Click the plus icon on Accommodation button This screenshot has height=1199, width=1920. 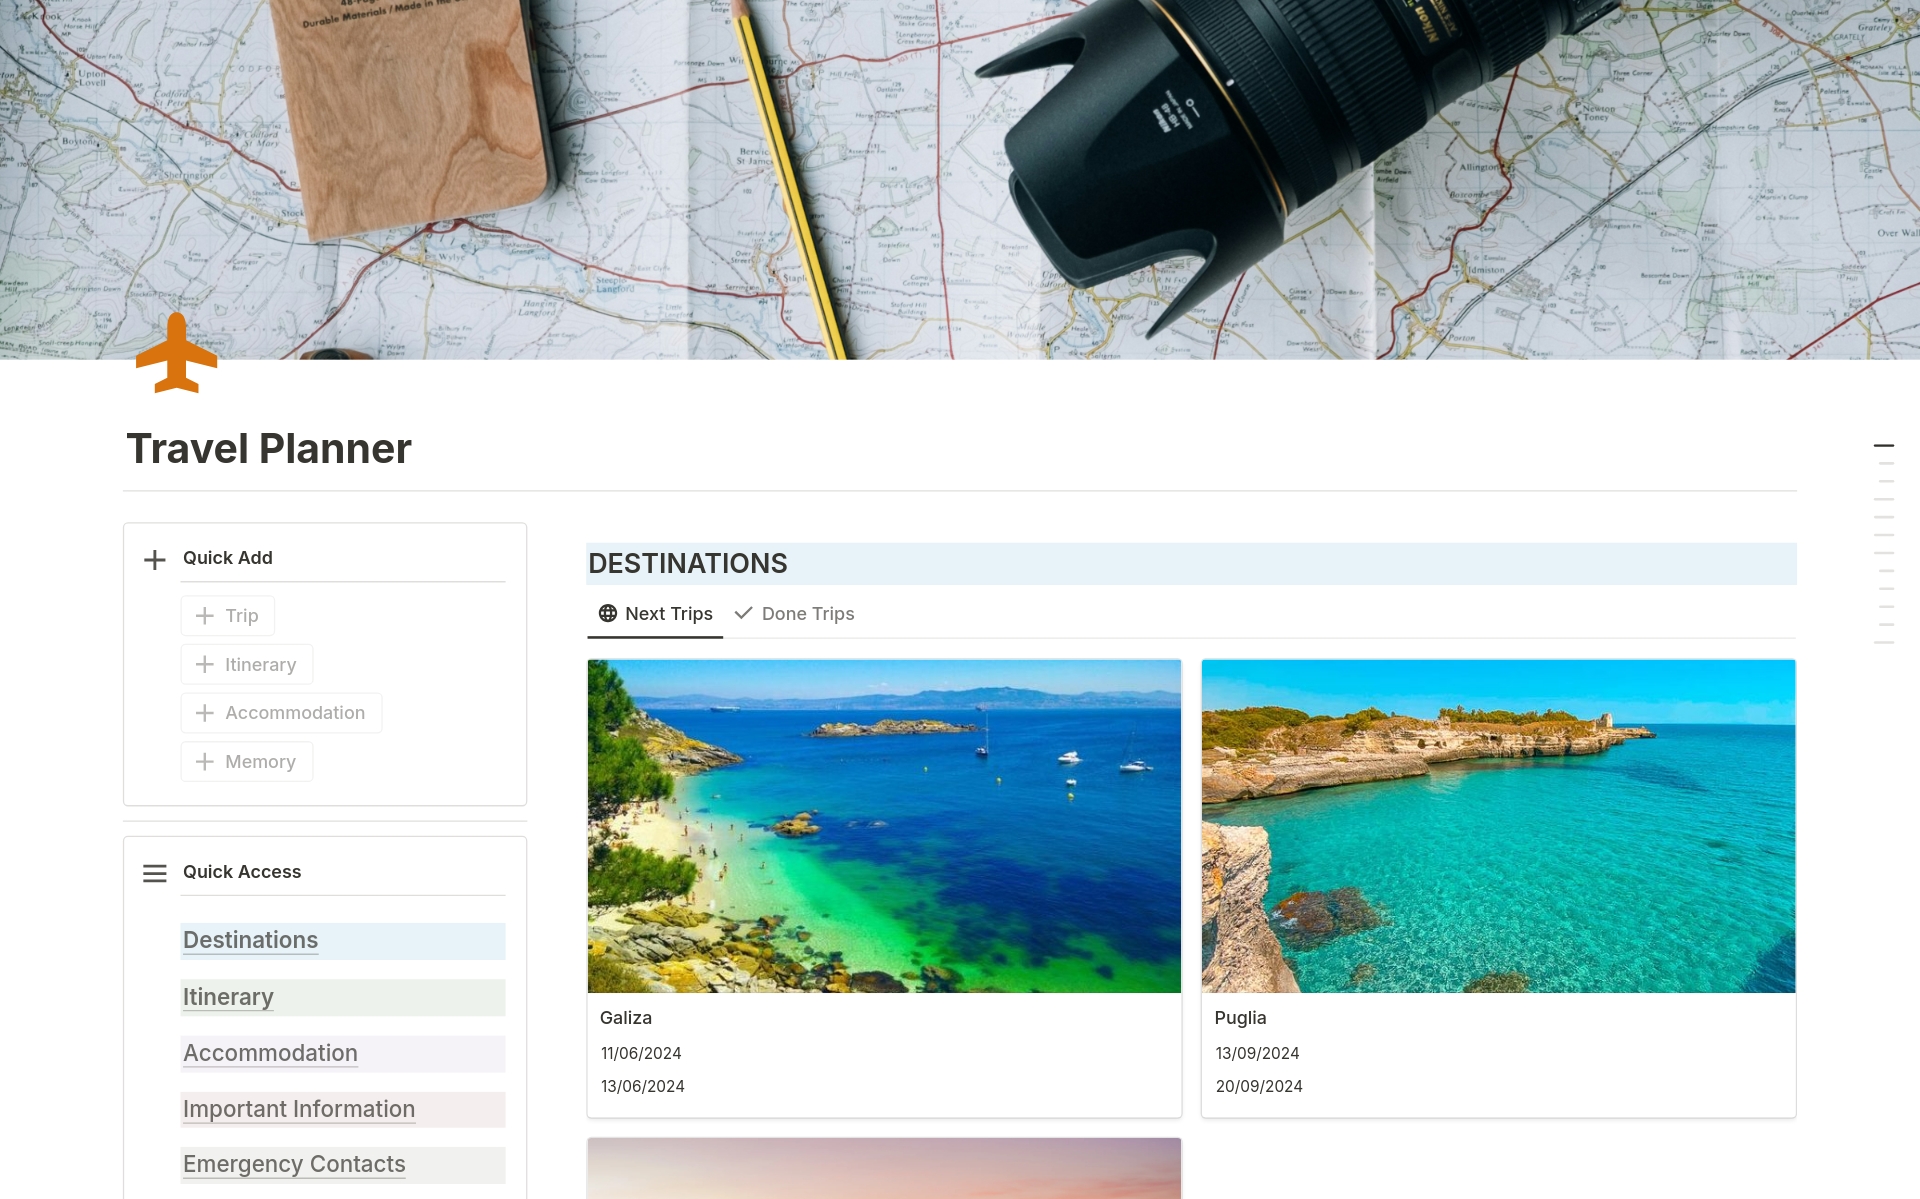click(x=205, y=713)
